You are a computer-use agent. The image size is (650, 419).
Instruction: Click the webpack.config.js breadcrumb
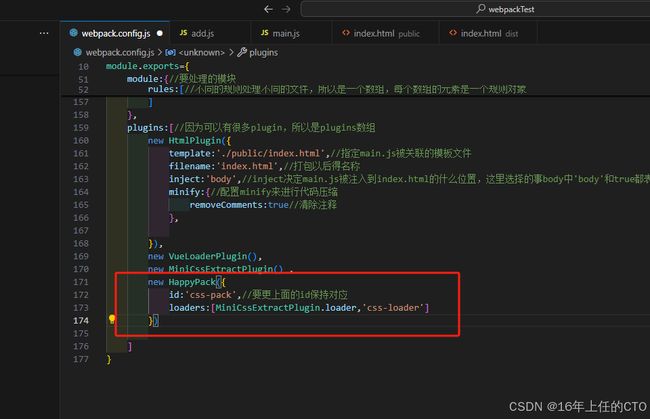pos(120,53)
